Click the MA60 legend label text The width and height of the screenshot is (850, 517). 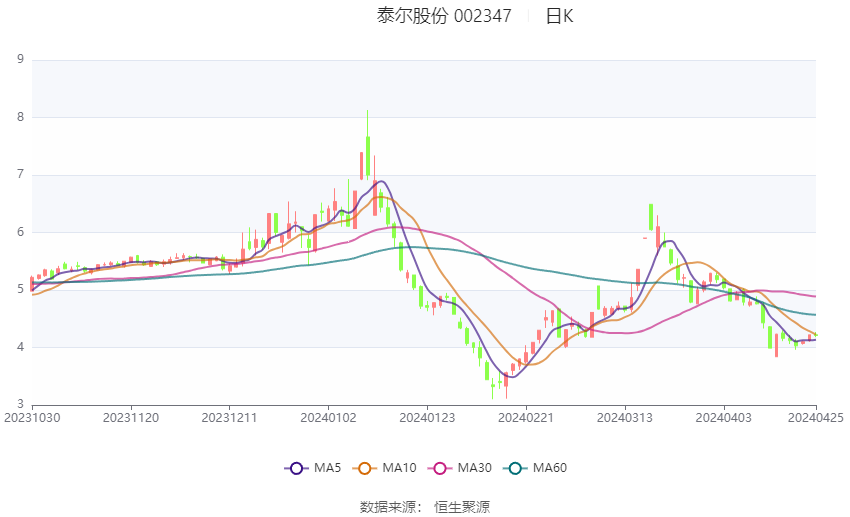[x=550, y=468]
